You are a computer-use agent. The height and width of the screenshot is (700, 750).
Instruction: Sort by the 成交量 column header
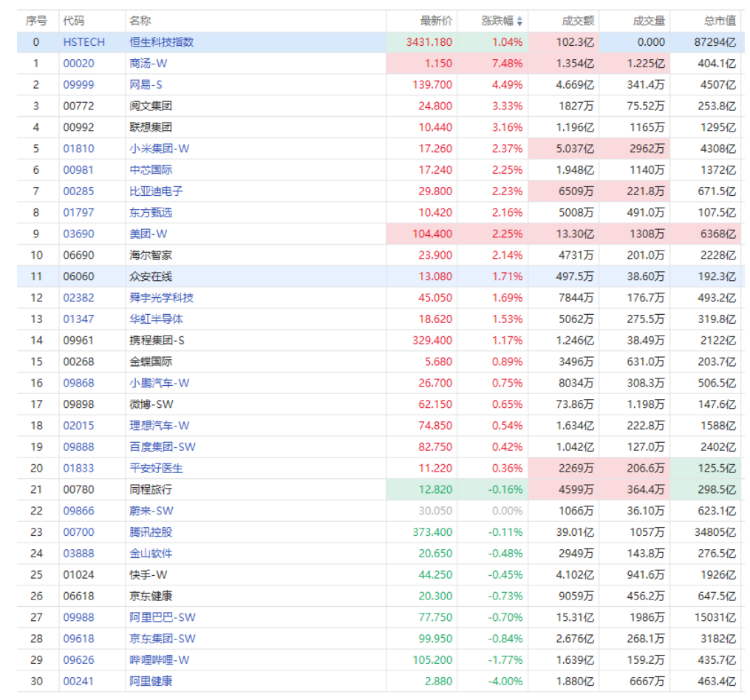click(x=649, y=21)
